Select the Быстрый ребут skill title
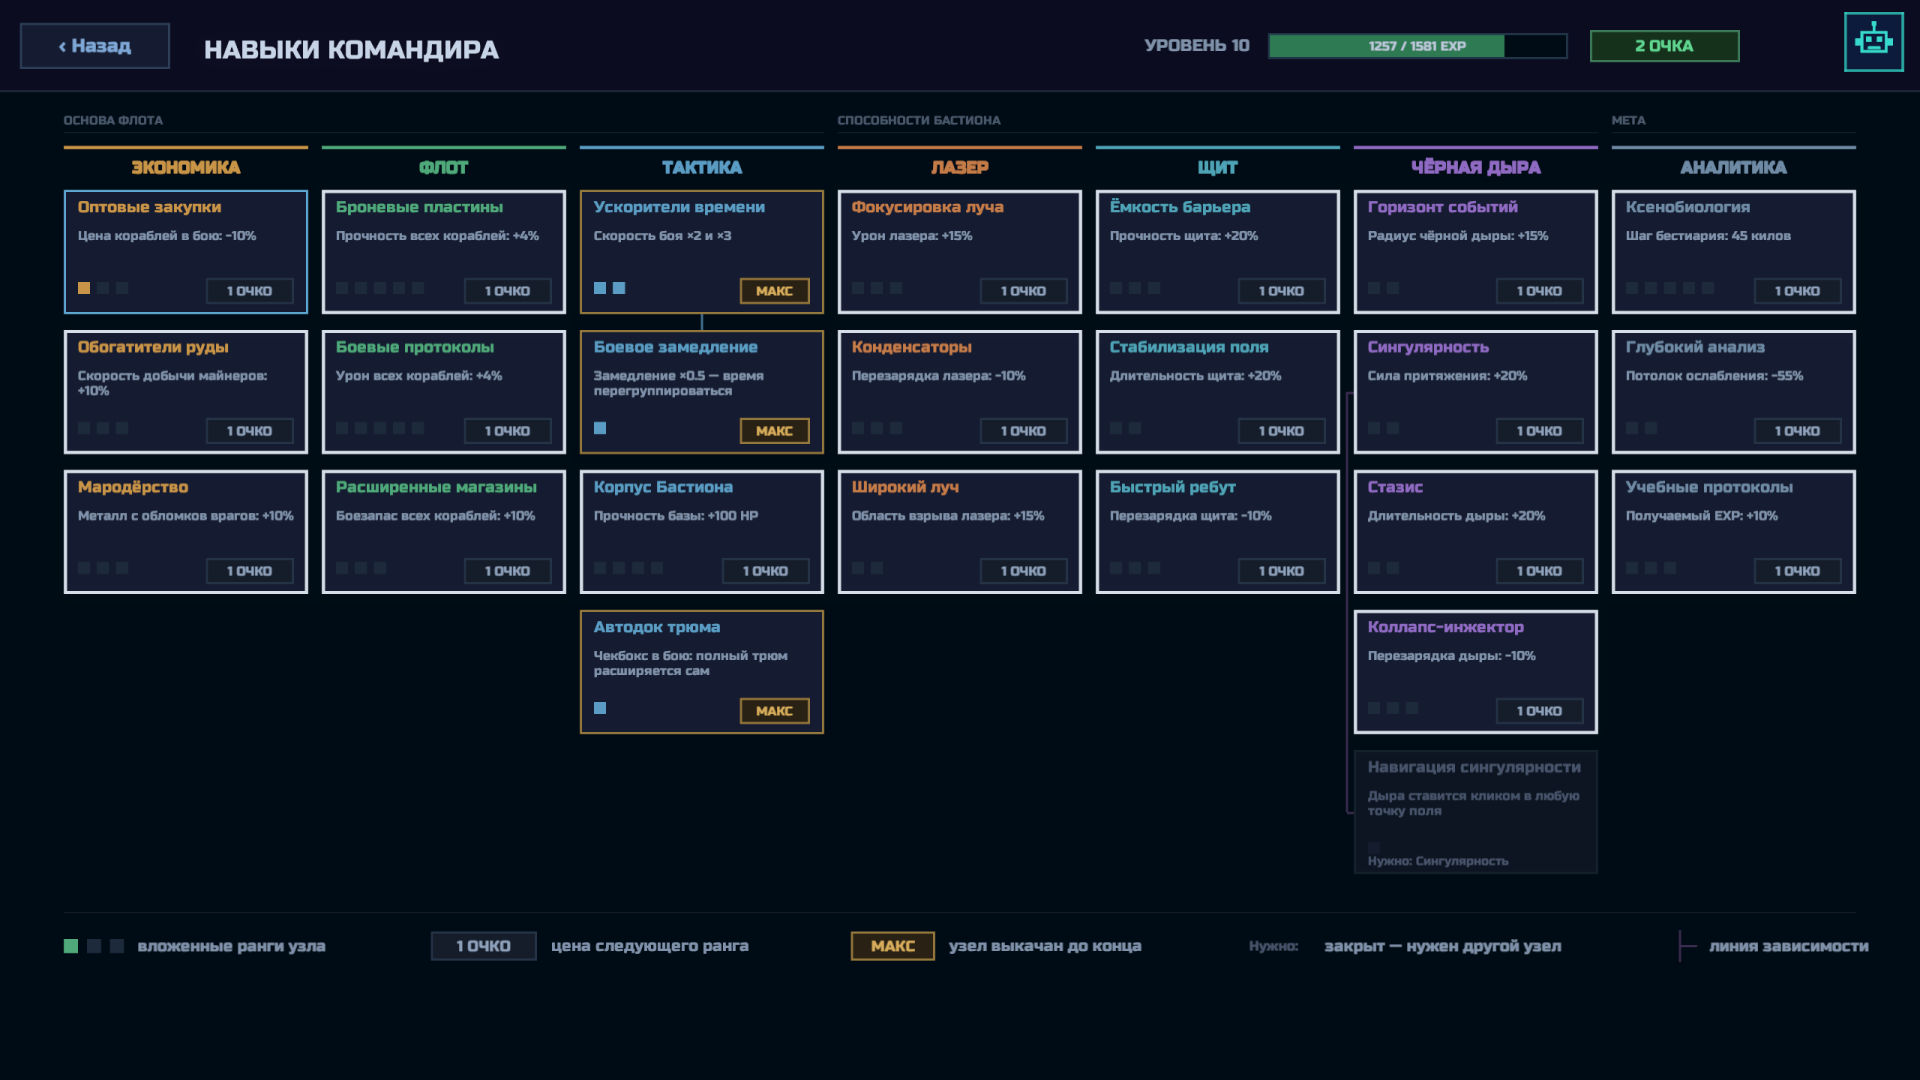 tap(1172, 487)
